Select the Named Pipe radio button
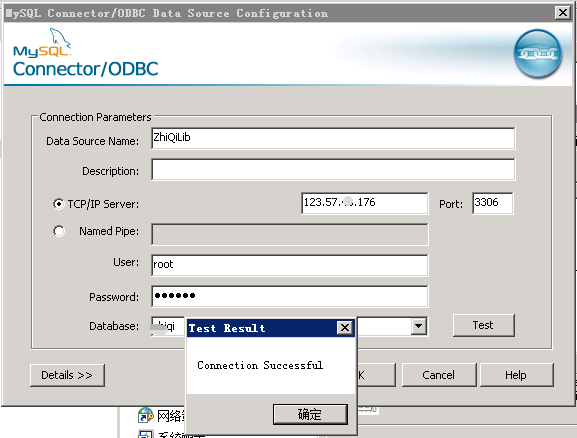Screen dimensions: 577x438 (x=59, y=231)
